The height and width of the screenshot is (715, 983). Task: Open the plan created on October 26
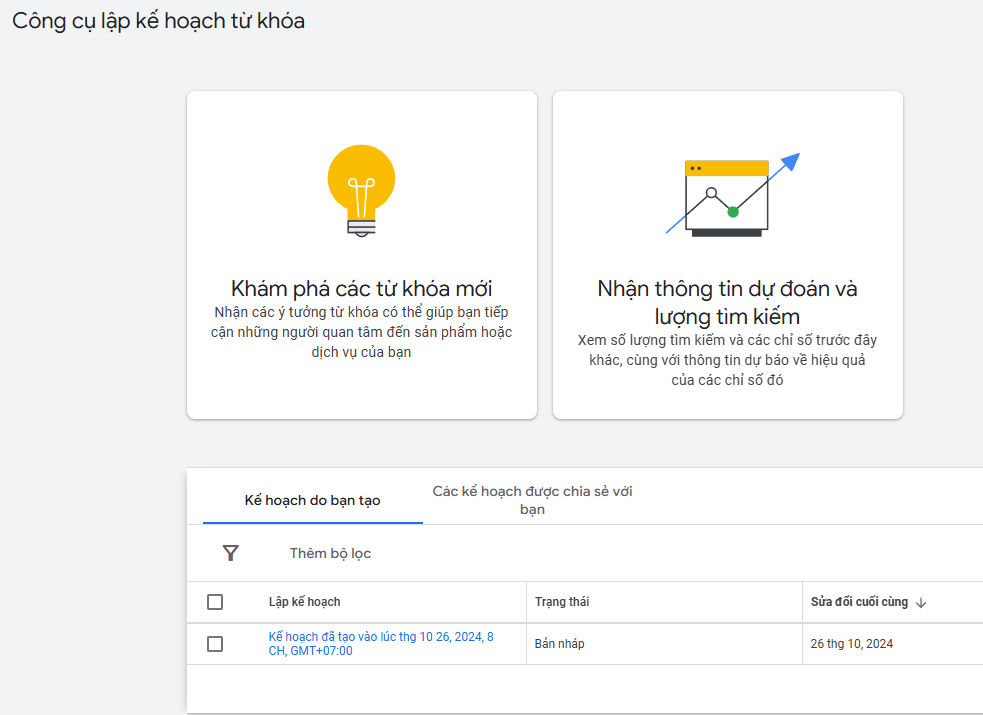[377, 643]
